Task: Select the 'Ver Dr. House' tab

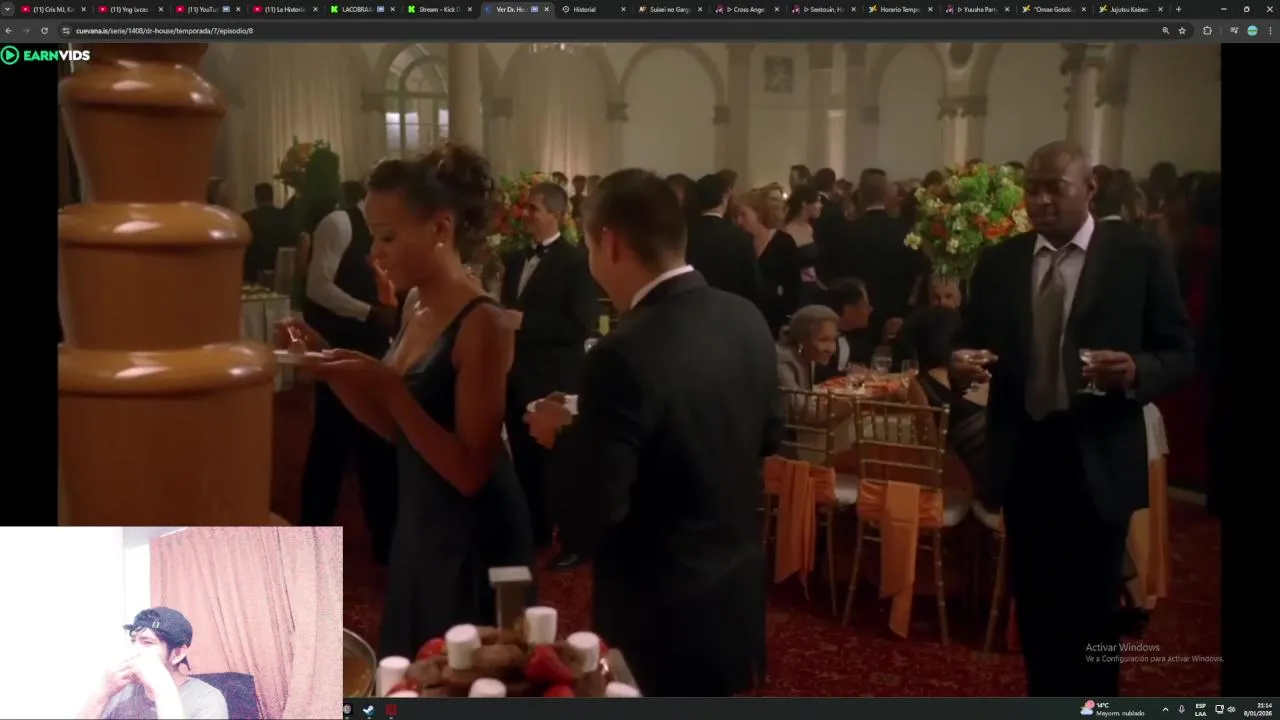Action: pyautogui.click(x=517, y=9)
